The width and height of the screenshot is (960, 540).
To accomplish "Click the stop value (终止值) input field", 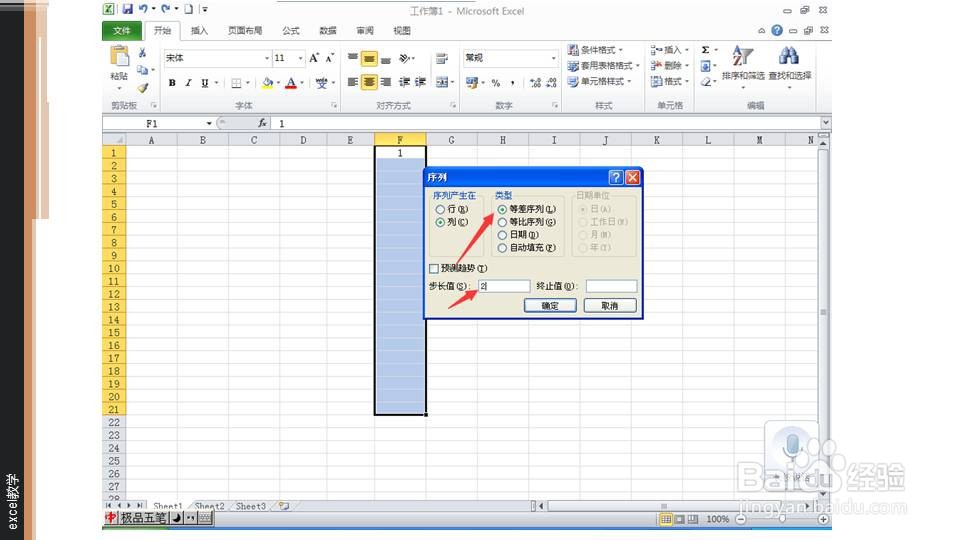I will click(x=611, y=286).
